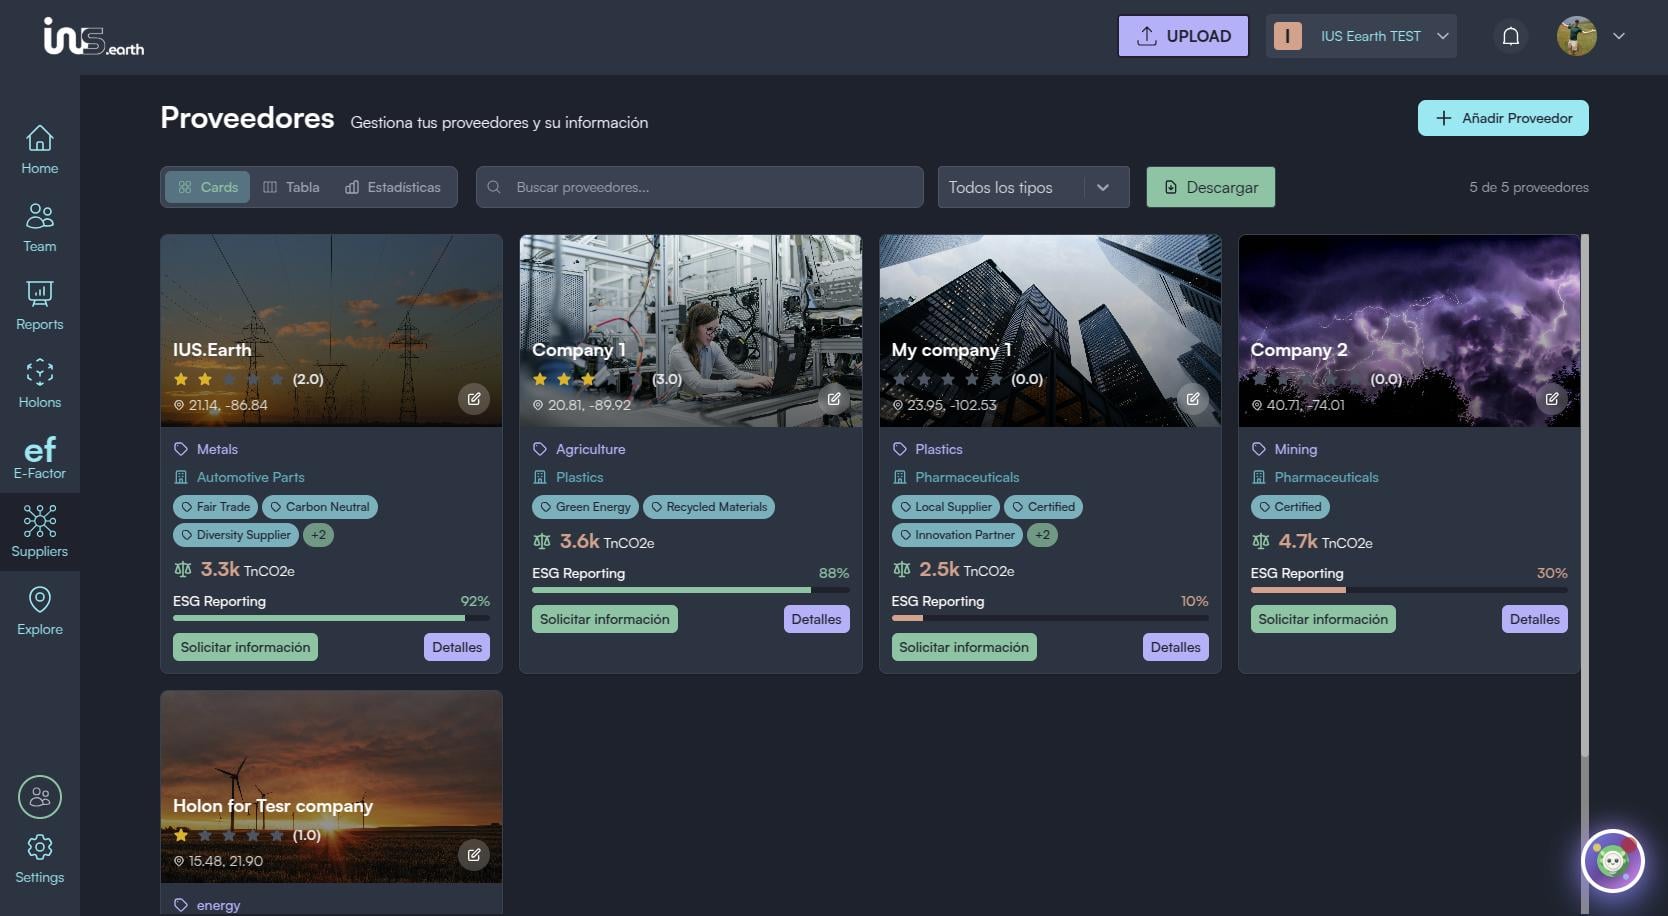The width and height of the screenshot is (1668, 916).
Task: Edit the Company 2 supplier card
Action: tap(1552, 399)
